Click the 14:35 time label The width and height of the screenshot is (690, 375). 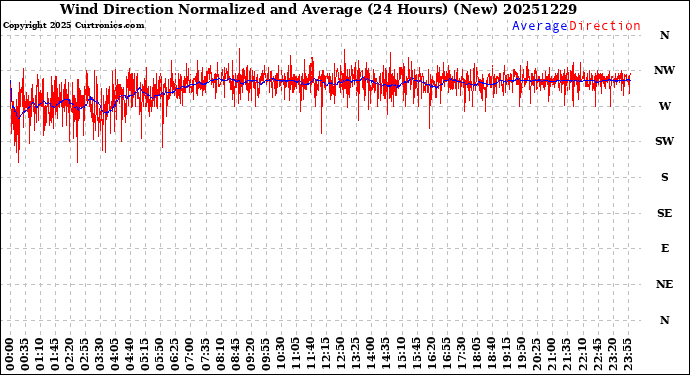pyautogui.click(x=386, y=354)
